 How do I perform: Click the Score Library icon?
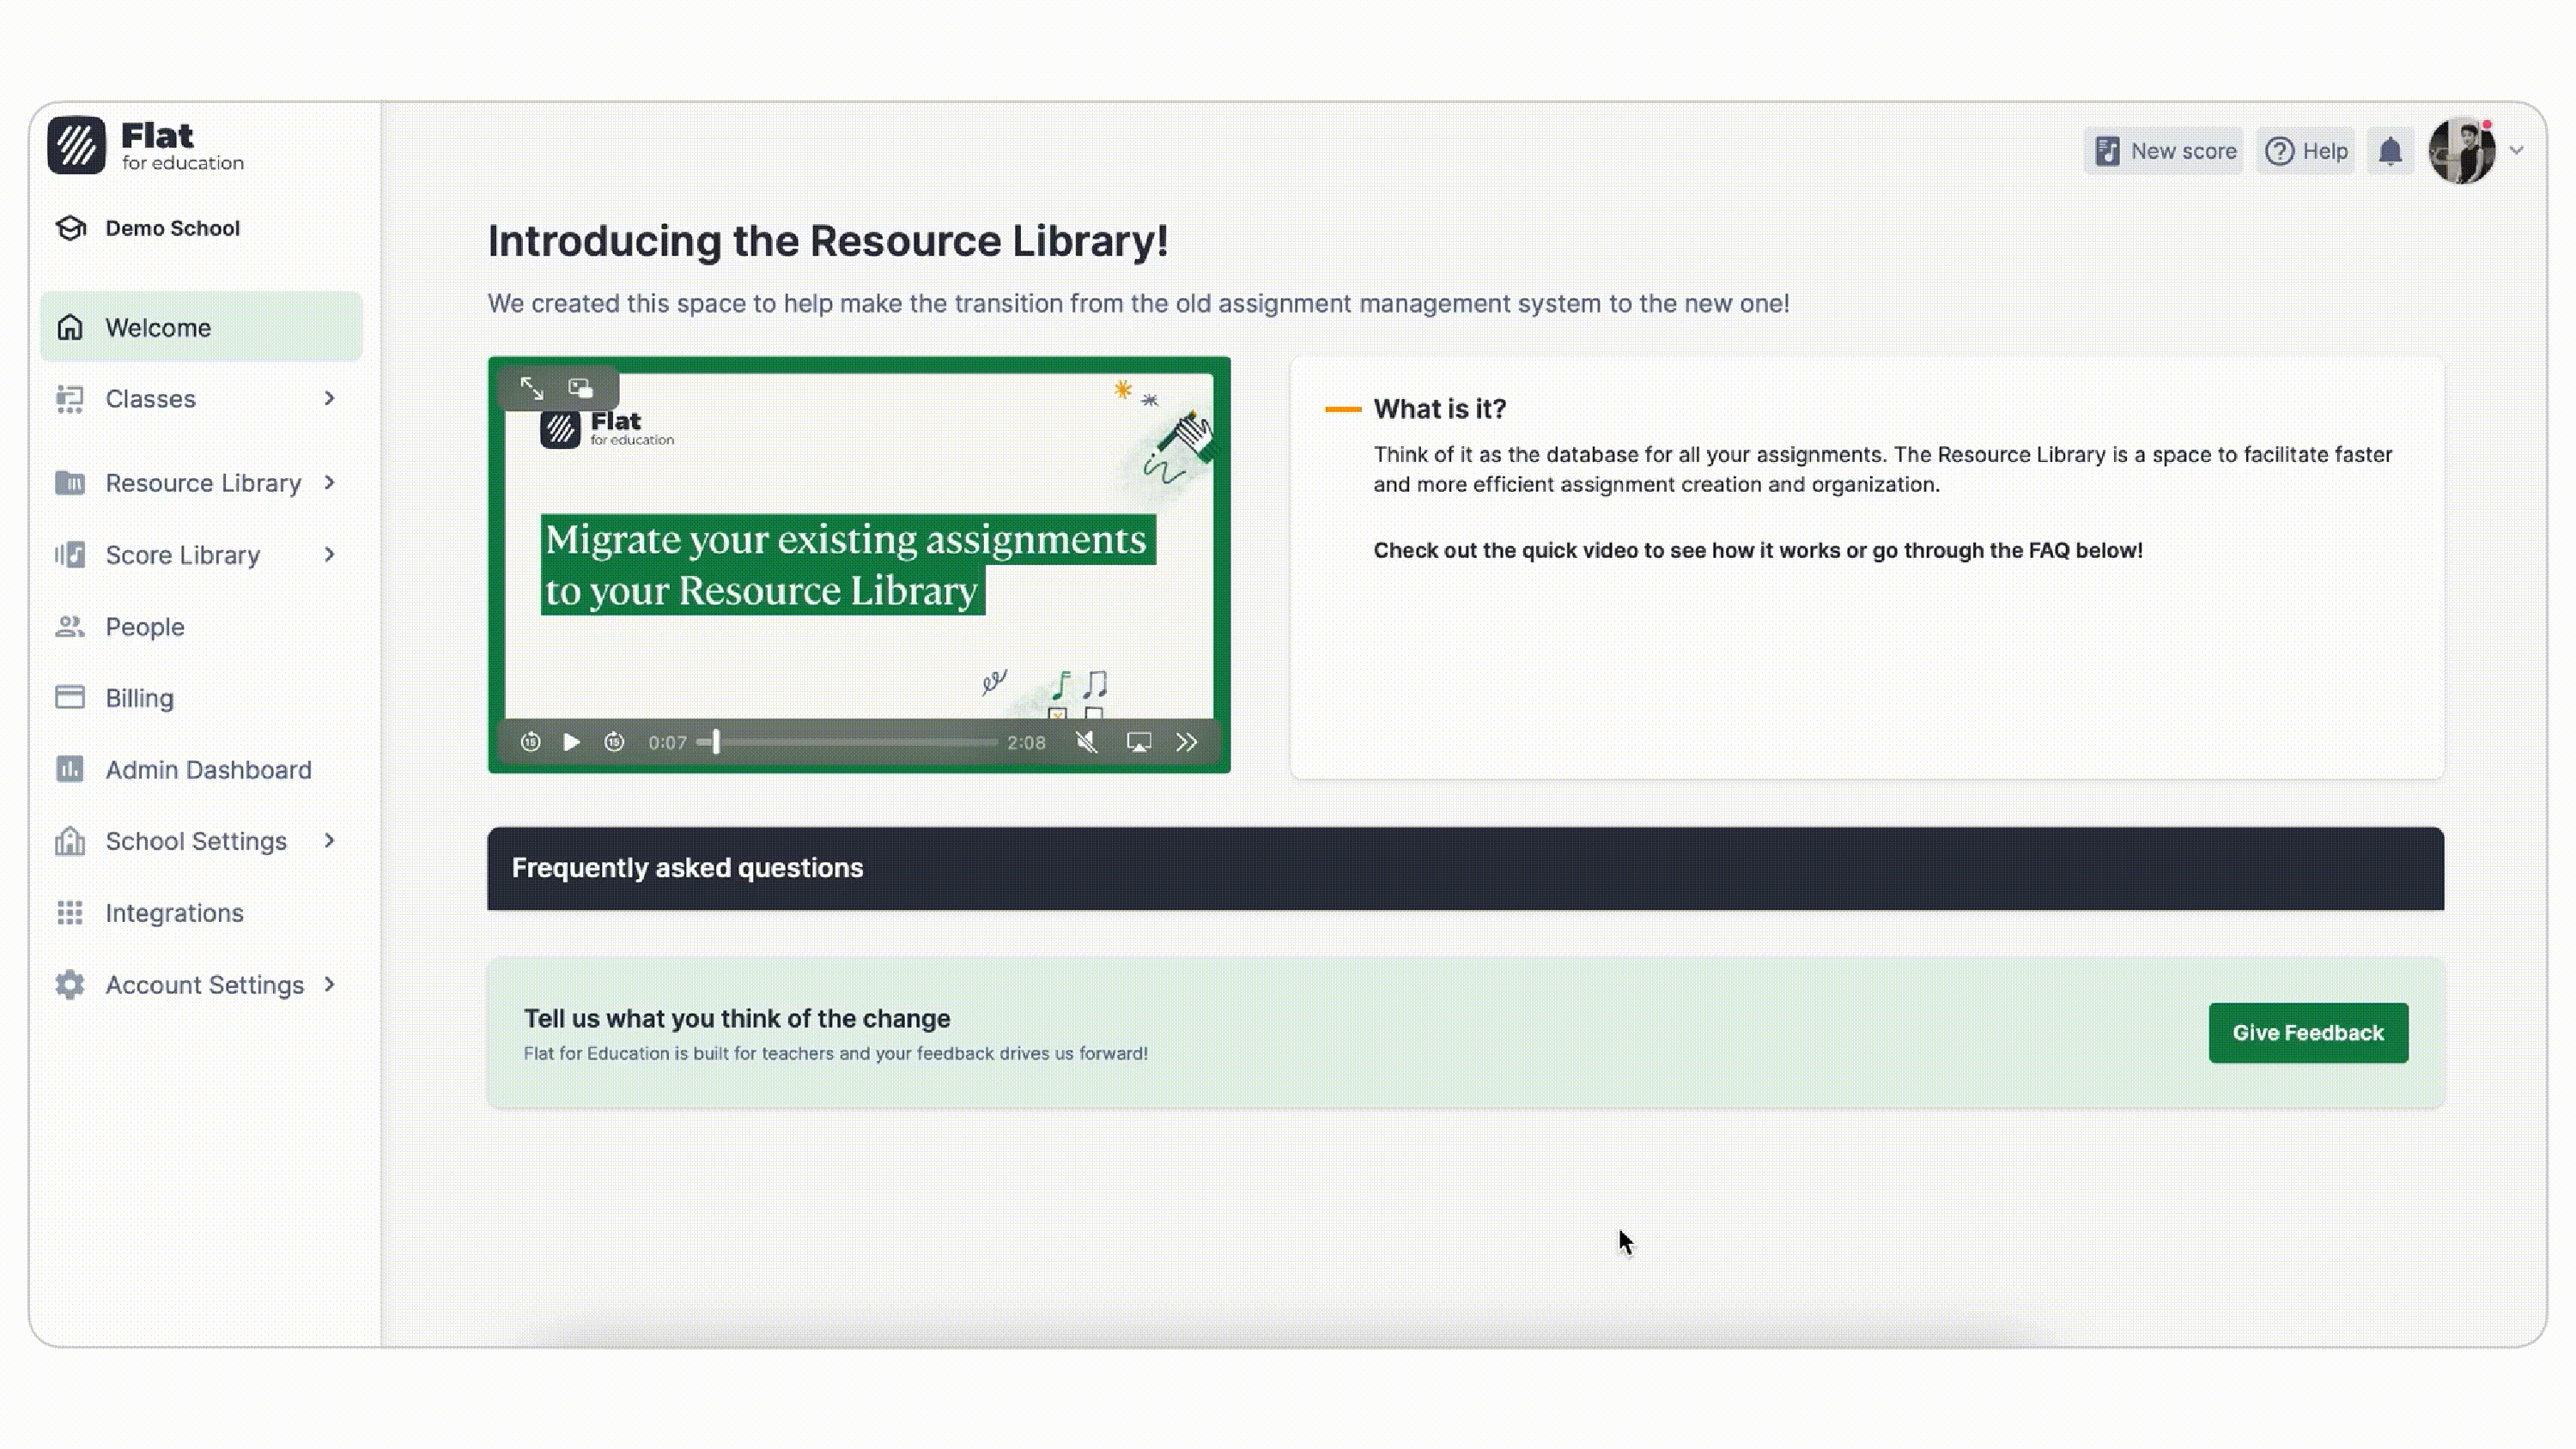coord(70,555)
